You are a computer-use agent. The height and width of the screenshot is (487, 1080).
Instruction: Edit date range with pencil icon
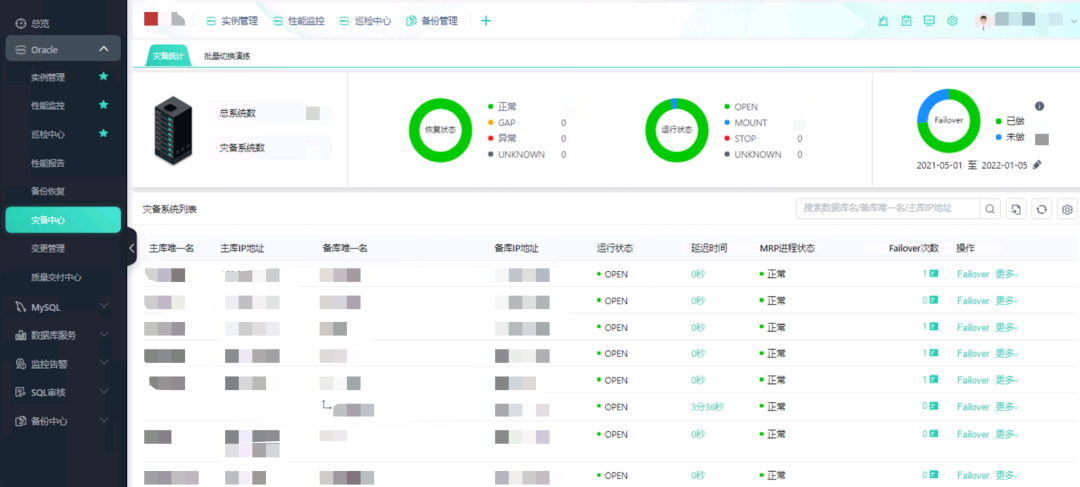point(1037,165)
